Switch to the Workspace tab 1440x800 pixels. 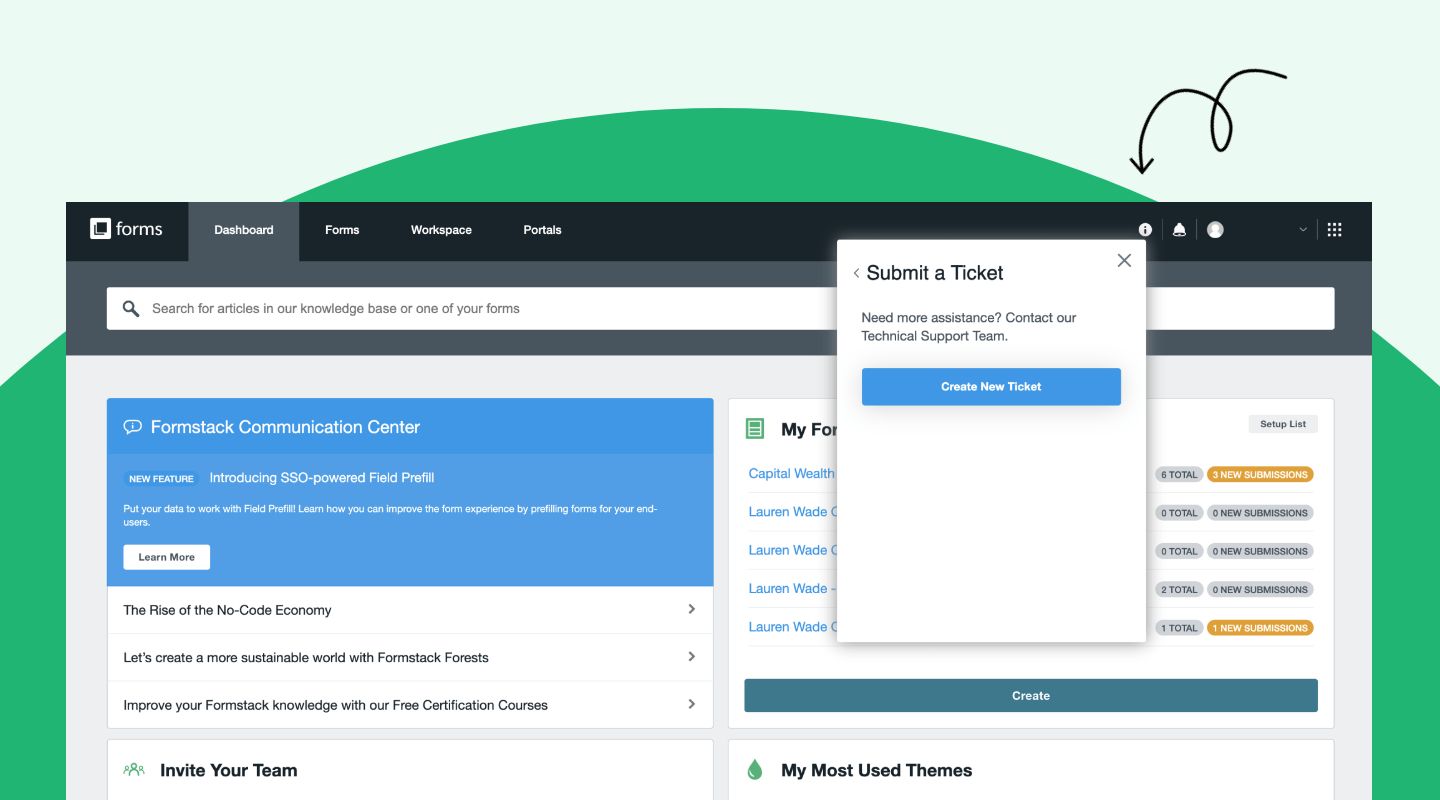440,230
